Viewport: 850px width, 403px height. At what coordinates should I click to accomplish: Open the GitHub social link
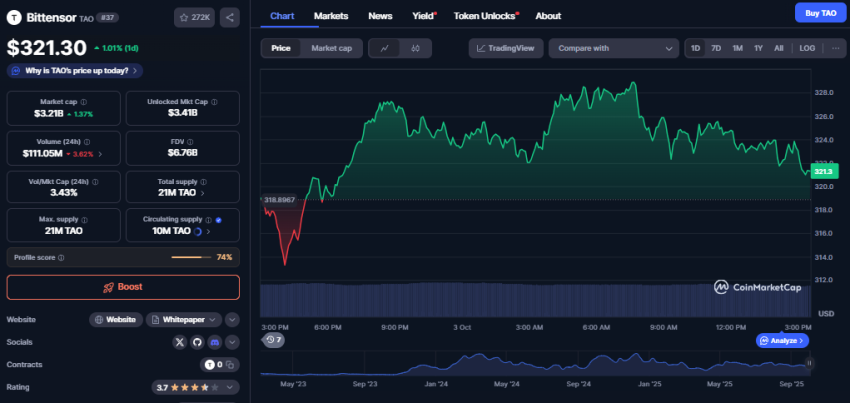(196, 342)
